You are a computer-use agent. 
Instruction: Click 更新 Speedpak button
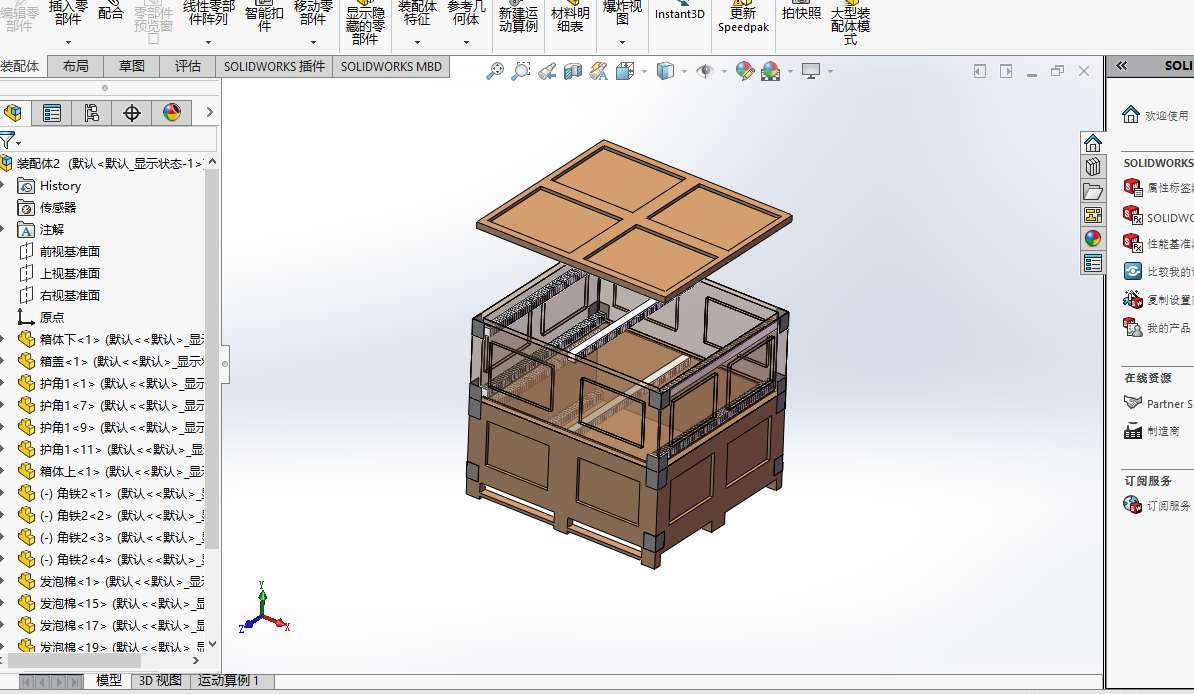[743, 15]
